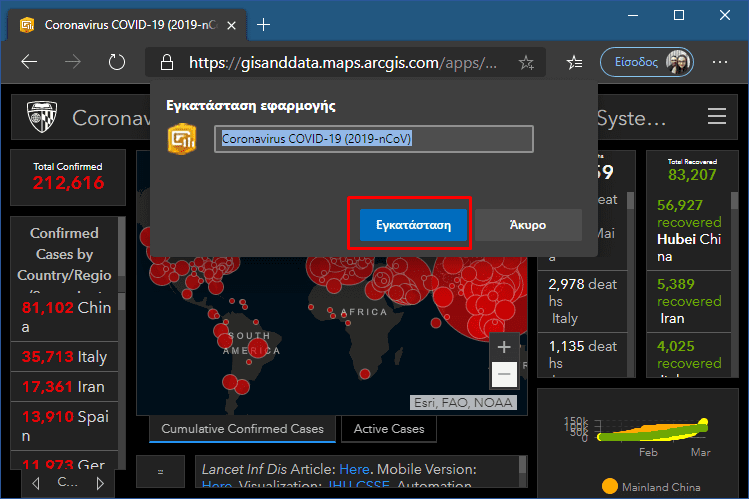
Task: Select 13,910 Spain in country list
Action: point(64,426)
